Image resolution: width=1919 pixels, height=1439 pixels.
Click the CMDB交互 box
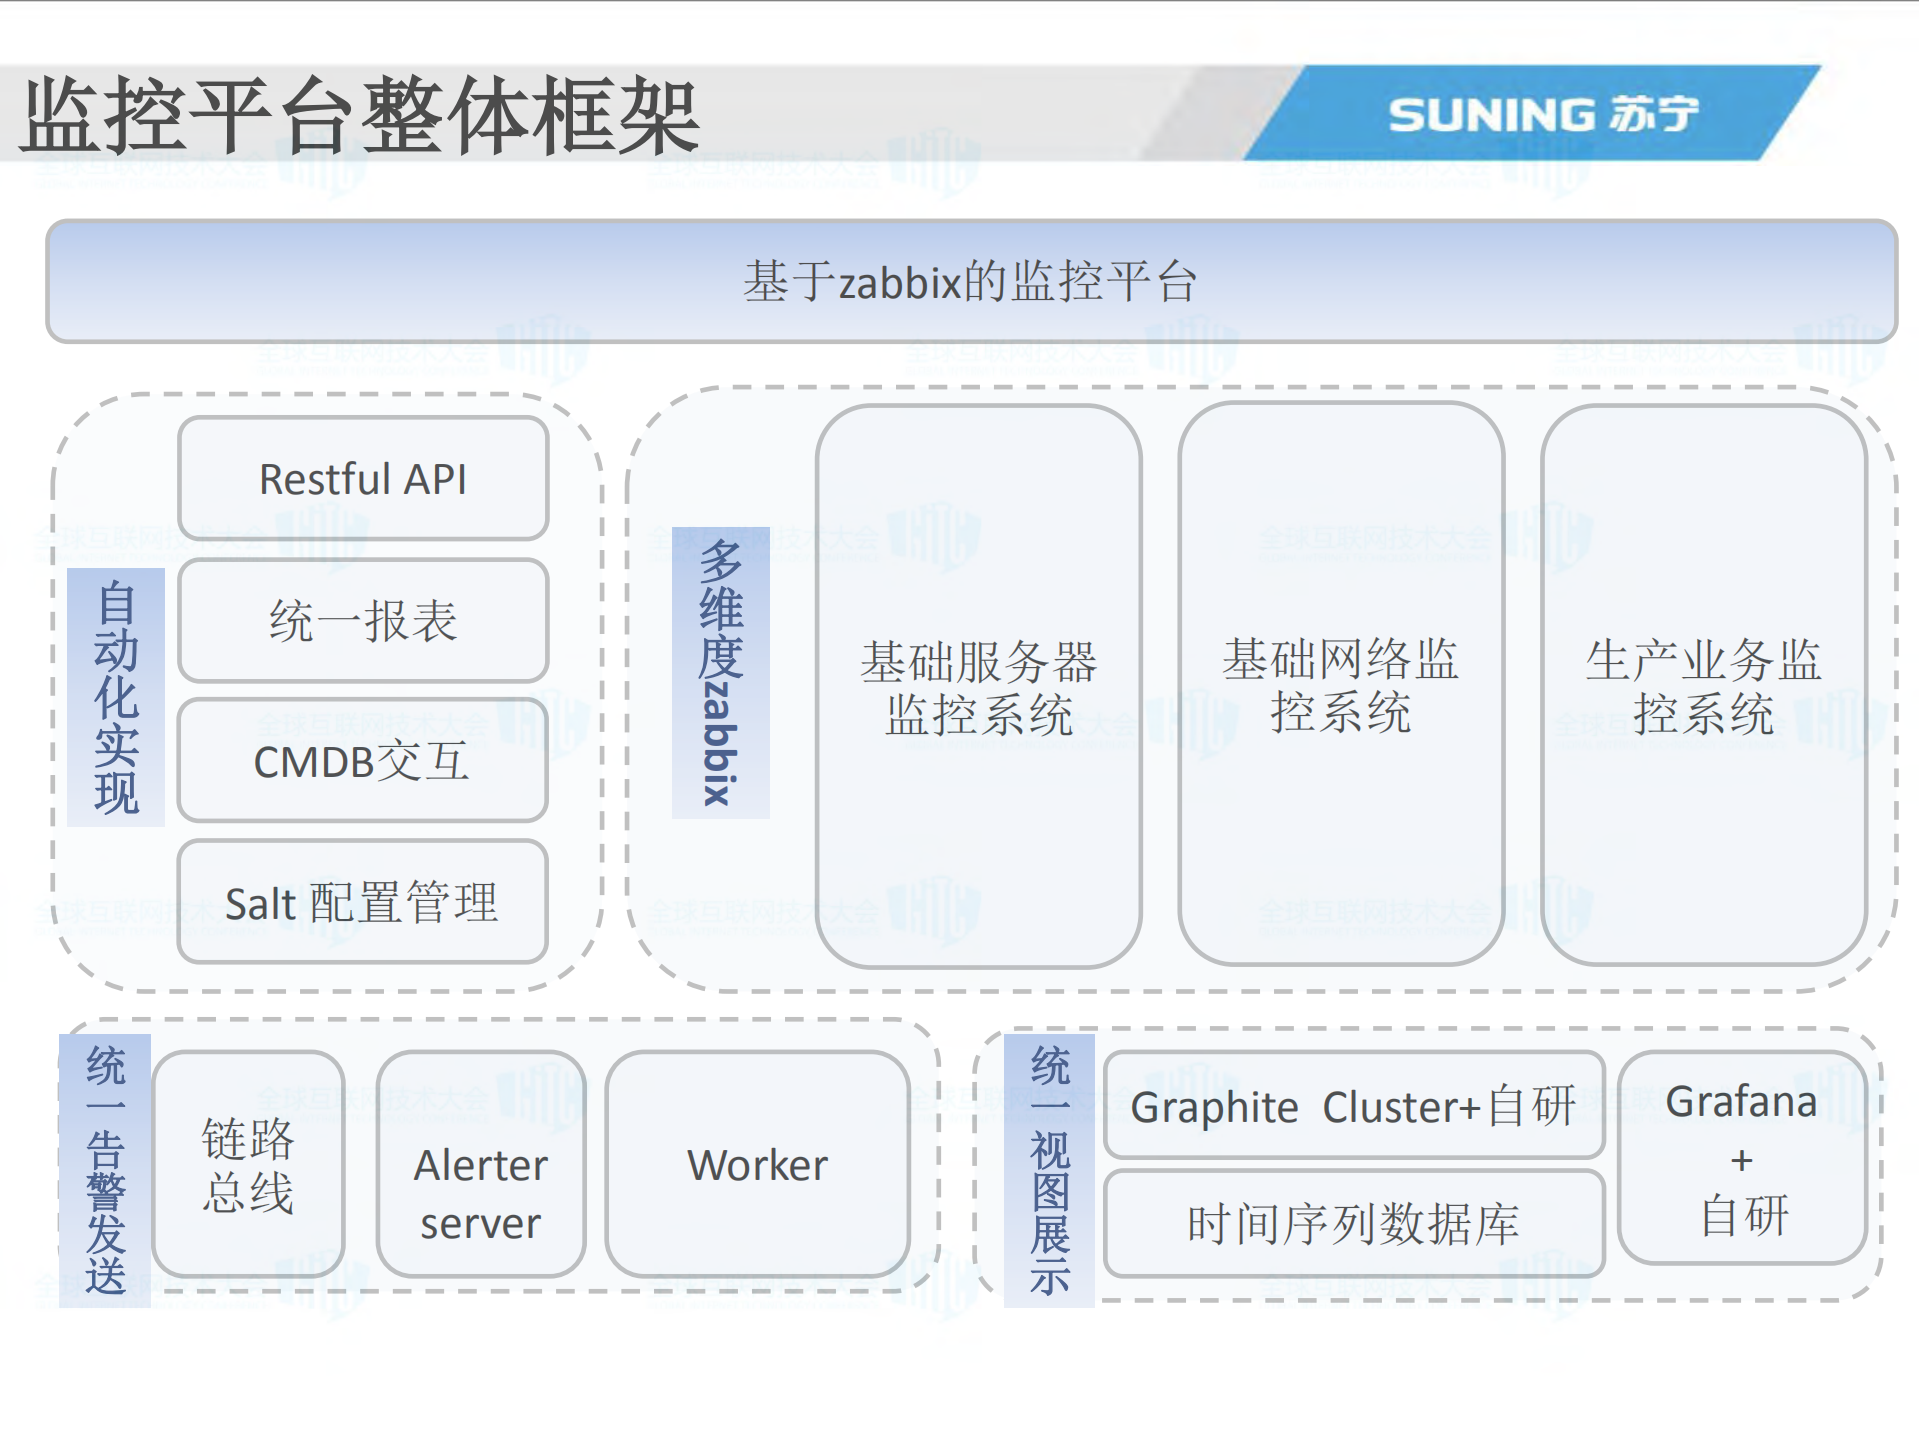point(362,763)
